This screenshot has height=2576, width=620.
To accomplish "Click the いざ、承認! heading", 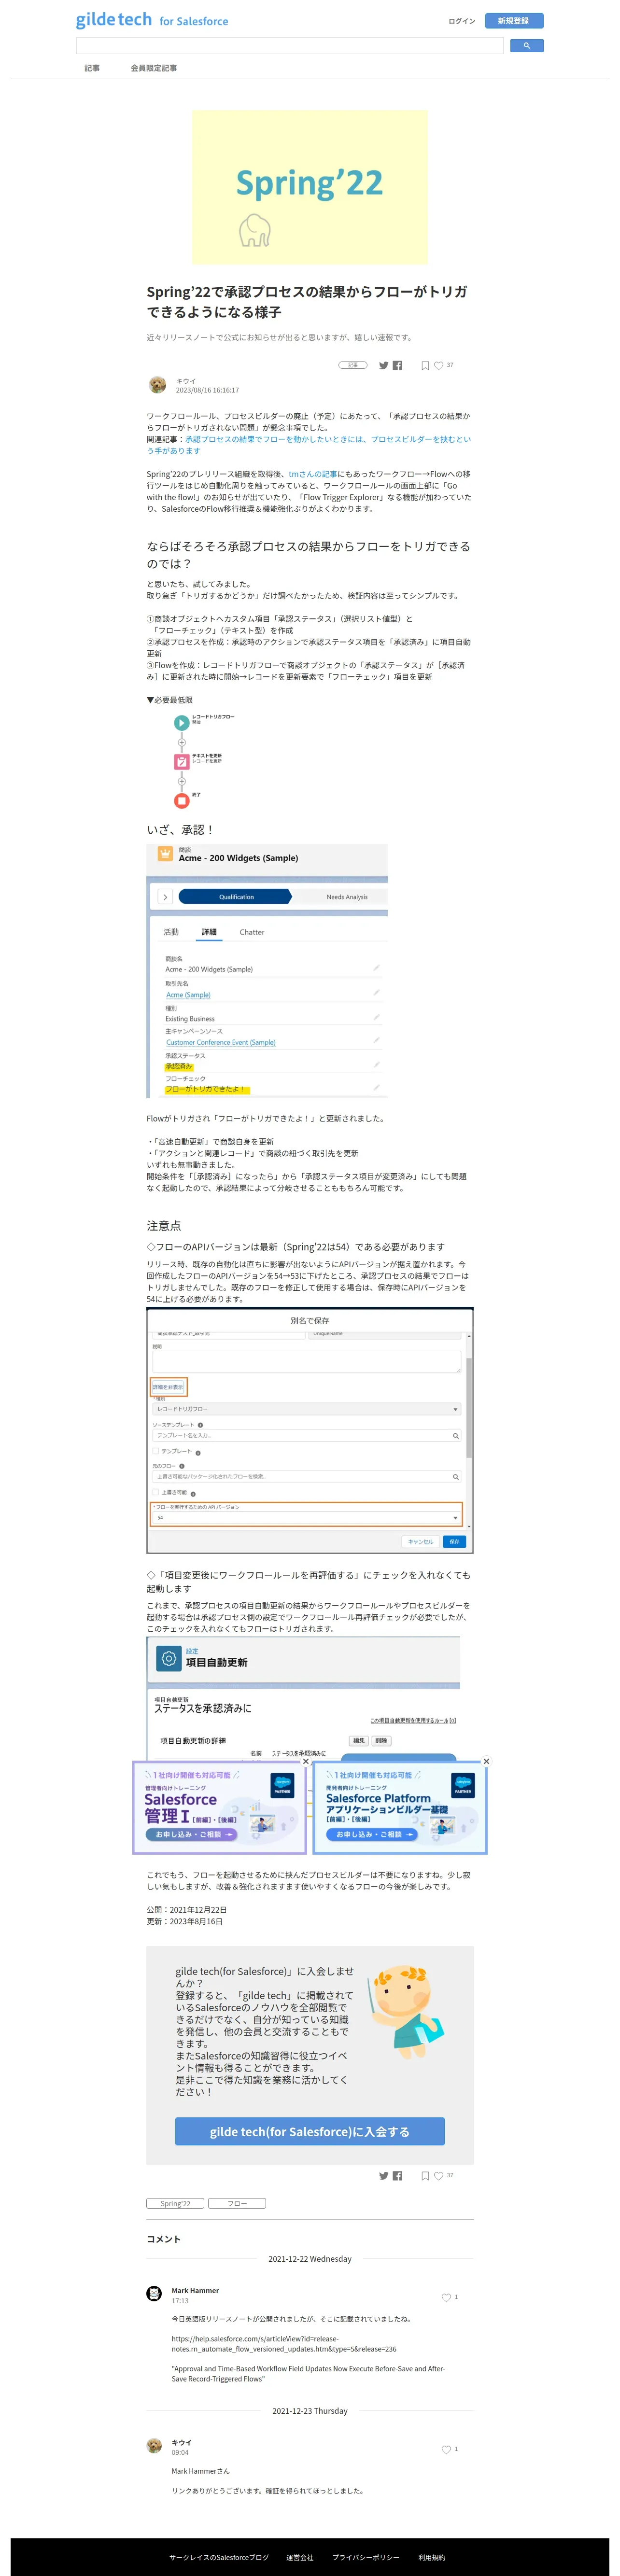I will [x=181, y=830].
